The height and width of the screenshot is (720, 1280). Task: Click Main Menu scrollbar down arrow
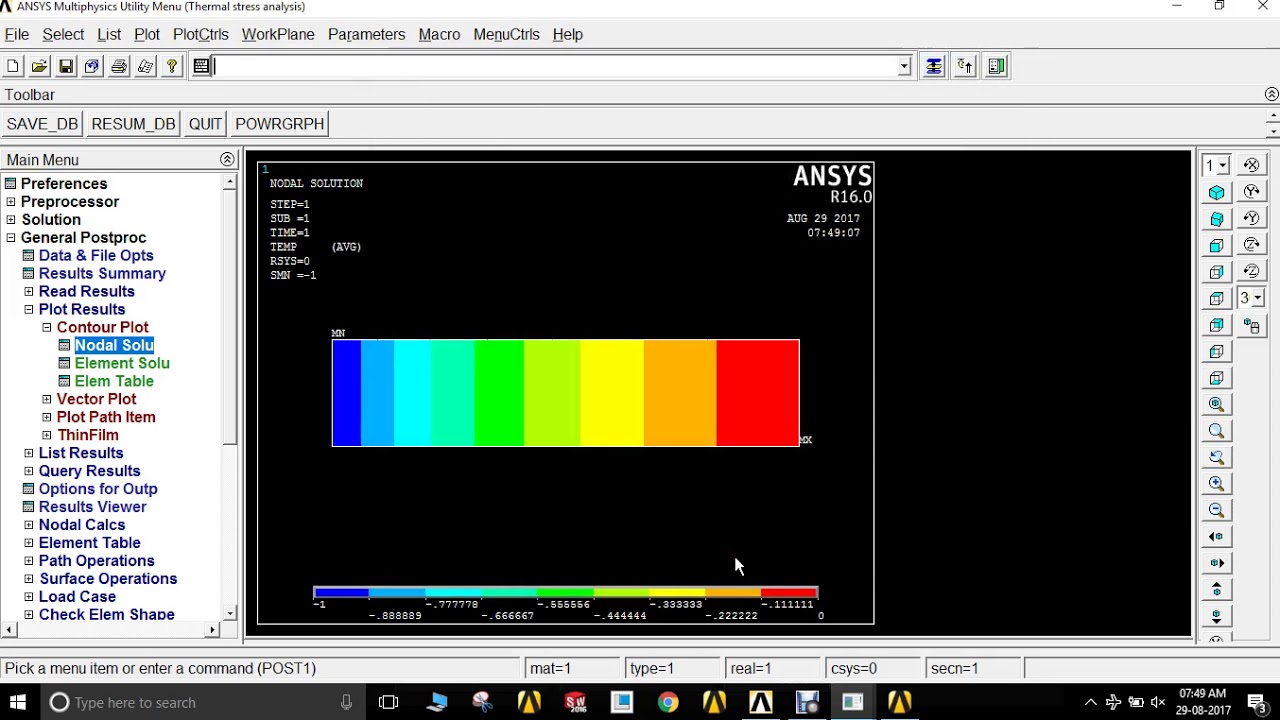point(231,613)
